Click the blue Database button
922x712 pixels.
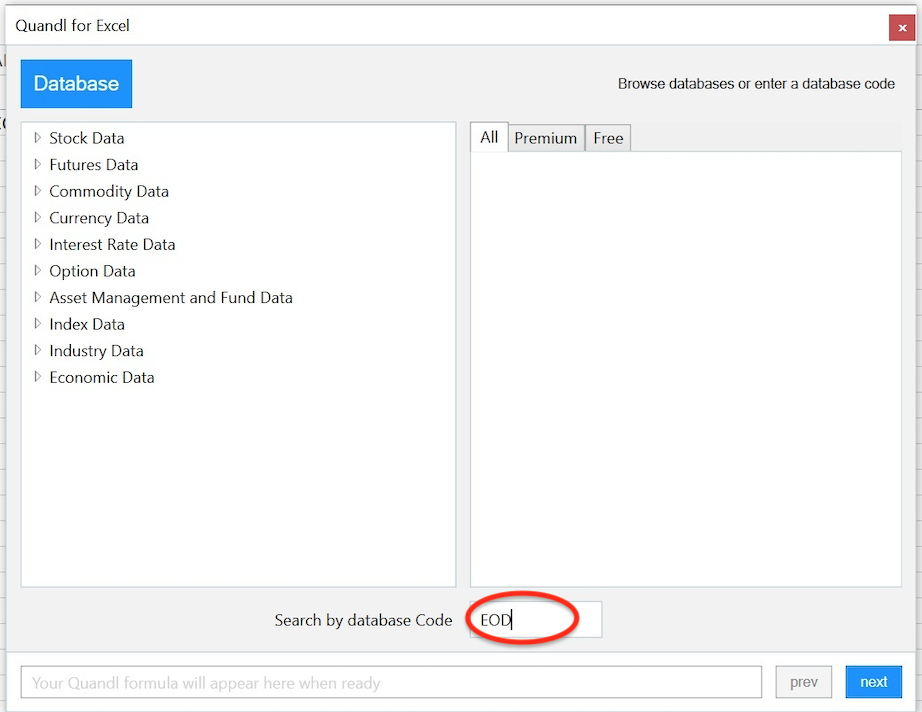pos(76,83)
